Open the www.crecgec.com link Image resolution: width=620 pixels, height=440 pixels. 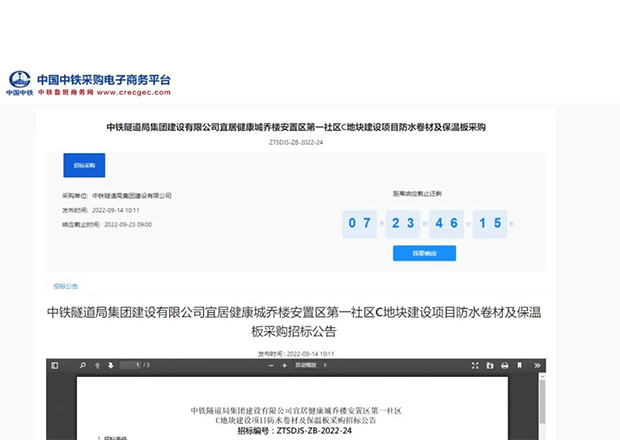pyautogui.click(x=133, y=92)
